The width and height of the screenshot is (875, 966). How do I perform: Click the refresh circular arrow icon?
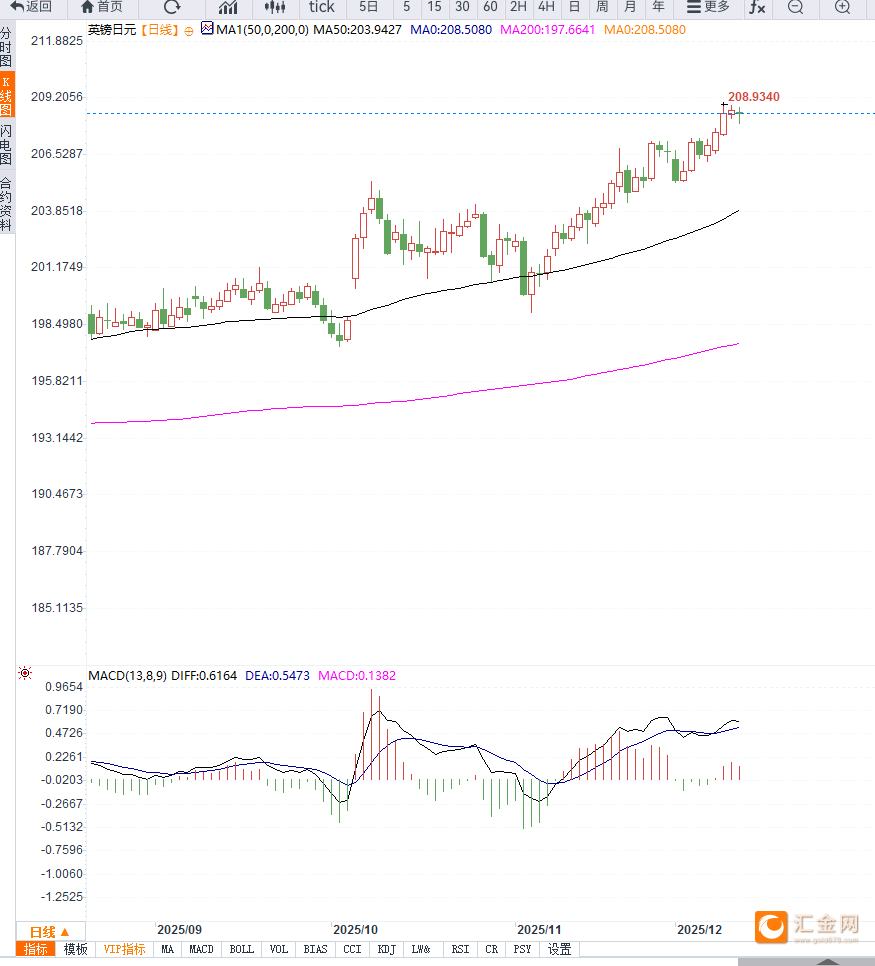pos(172,7)
